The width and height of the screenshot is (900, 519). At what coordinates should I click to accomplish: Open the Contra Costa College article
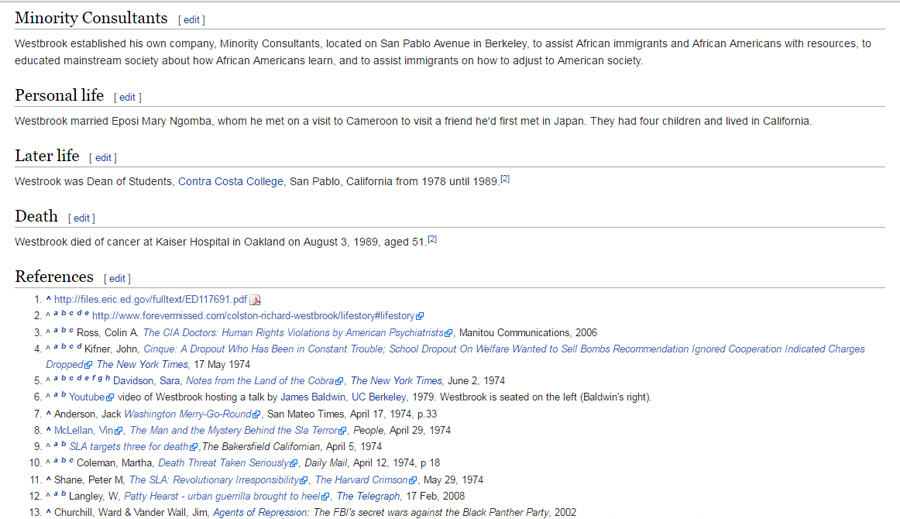click(230, 181)
